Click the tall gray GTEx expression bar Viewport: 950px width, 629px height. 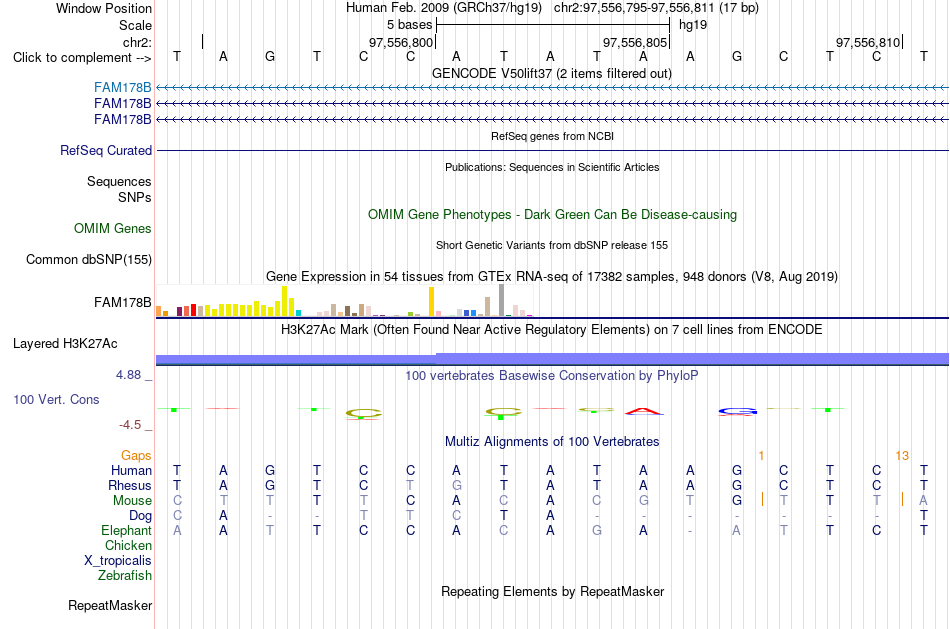(x=501, y=301)
